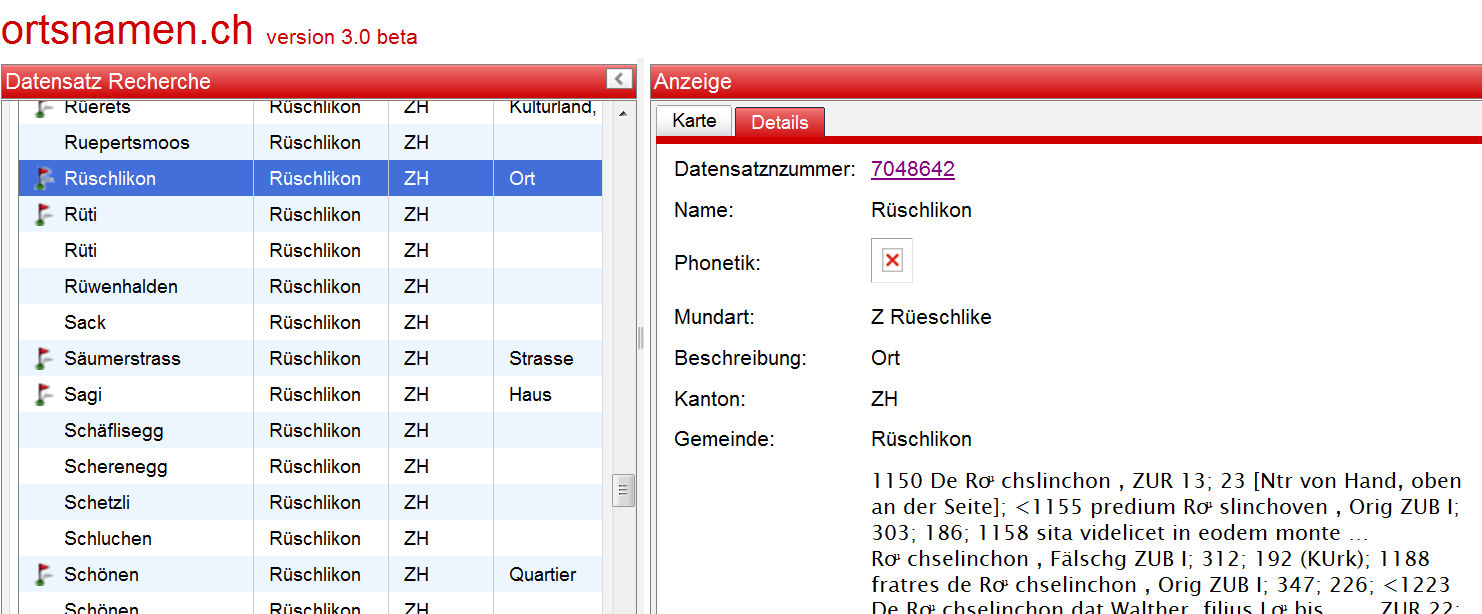Click the flag icon next to Säumerstrass
Image resolution: width=1482 pixels, height=614 pixels.
(42, 359)
